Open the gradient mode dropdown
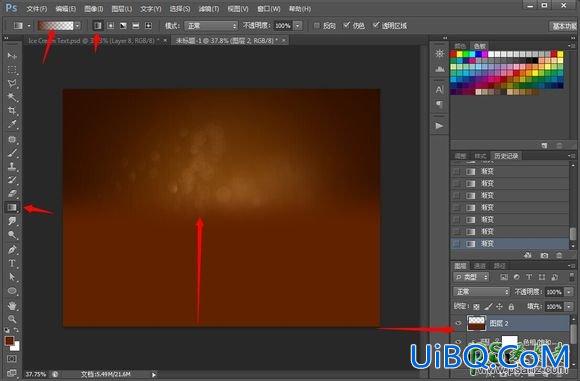This screenshot has height=381, width=580. [211, 26]
